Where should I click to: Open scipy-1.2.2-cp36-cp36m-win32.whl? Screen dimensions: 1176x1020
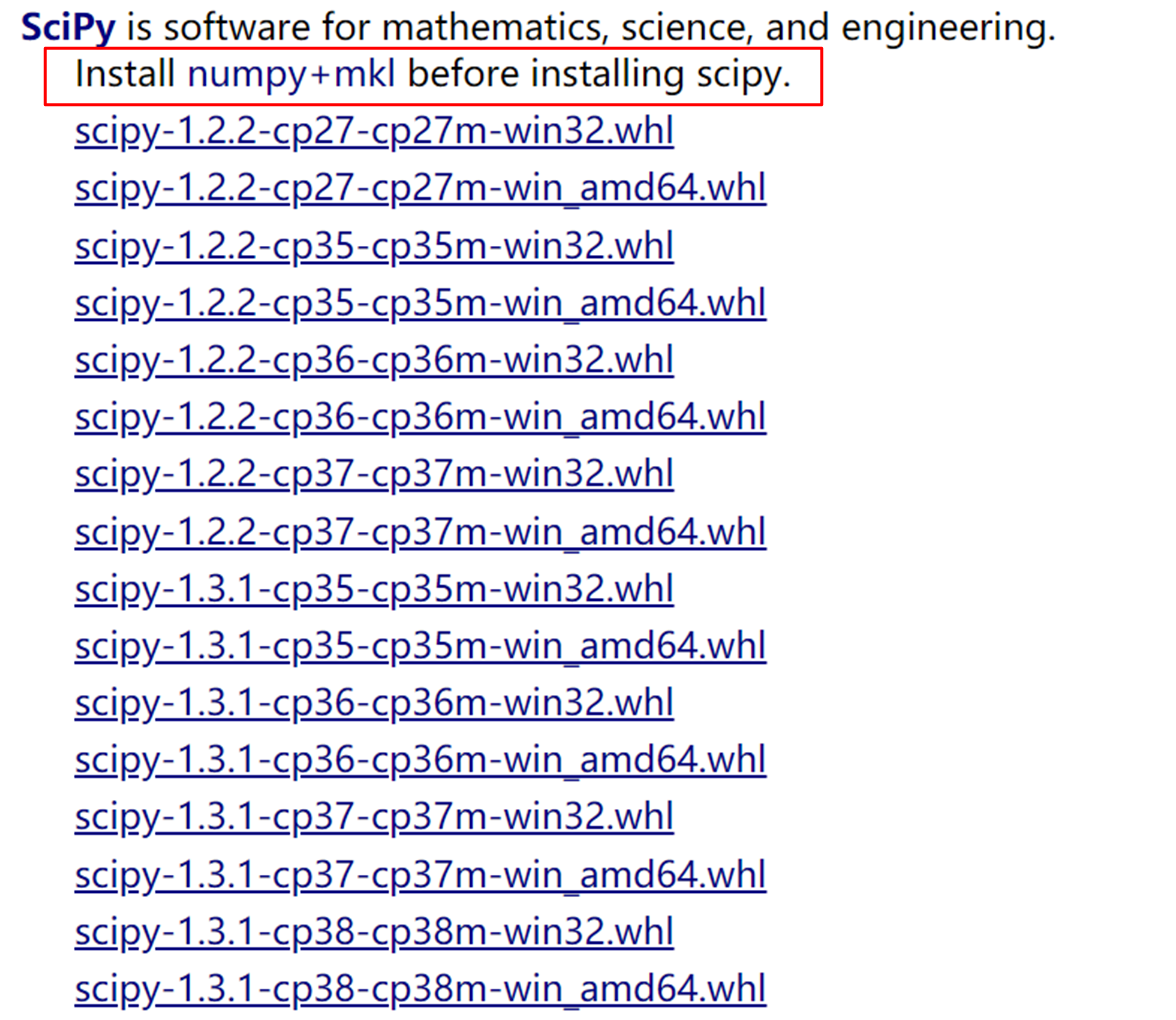tap(374, 361)
